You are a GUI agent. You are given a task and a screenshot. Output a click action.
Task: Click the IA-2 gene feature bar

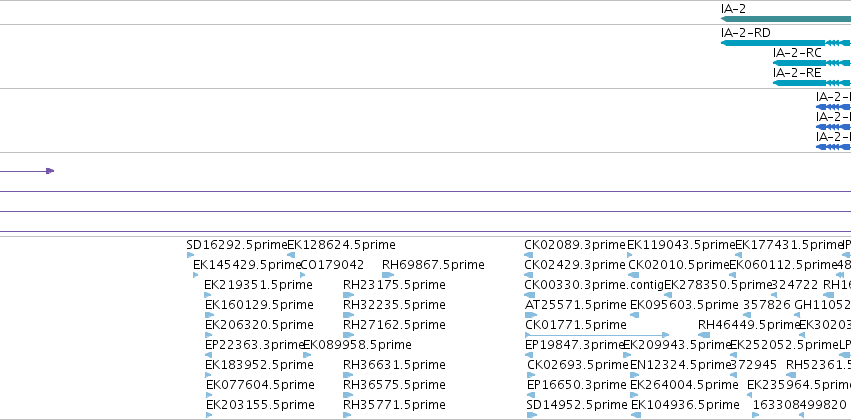pos(786,19)
